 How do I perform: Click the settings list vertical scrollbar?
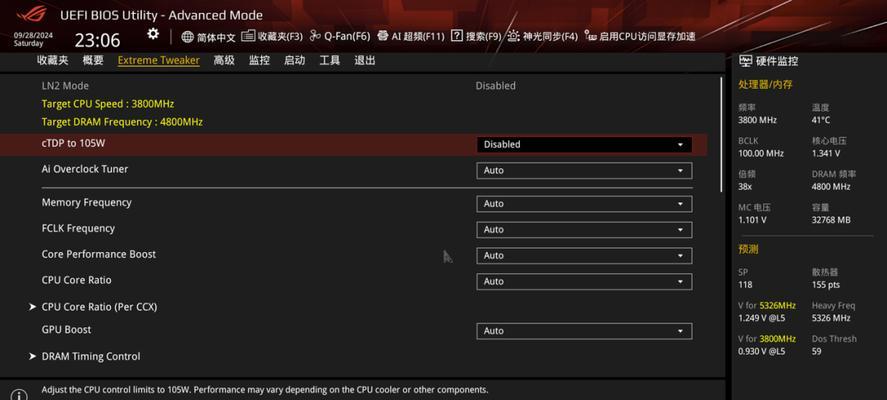721,134
